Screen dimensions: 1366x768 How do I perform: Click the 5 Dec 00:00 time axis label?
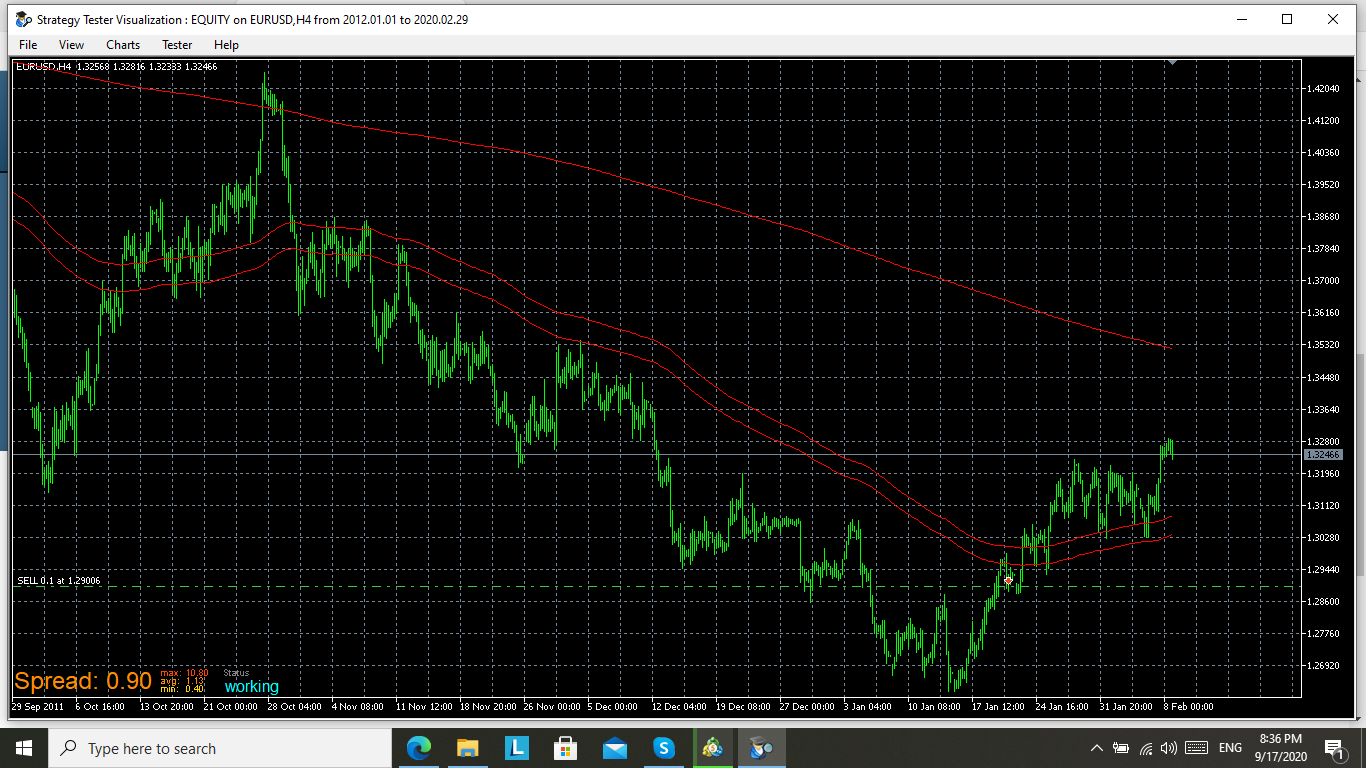(x=612, y=707)
